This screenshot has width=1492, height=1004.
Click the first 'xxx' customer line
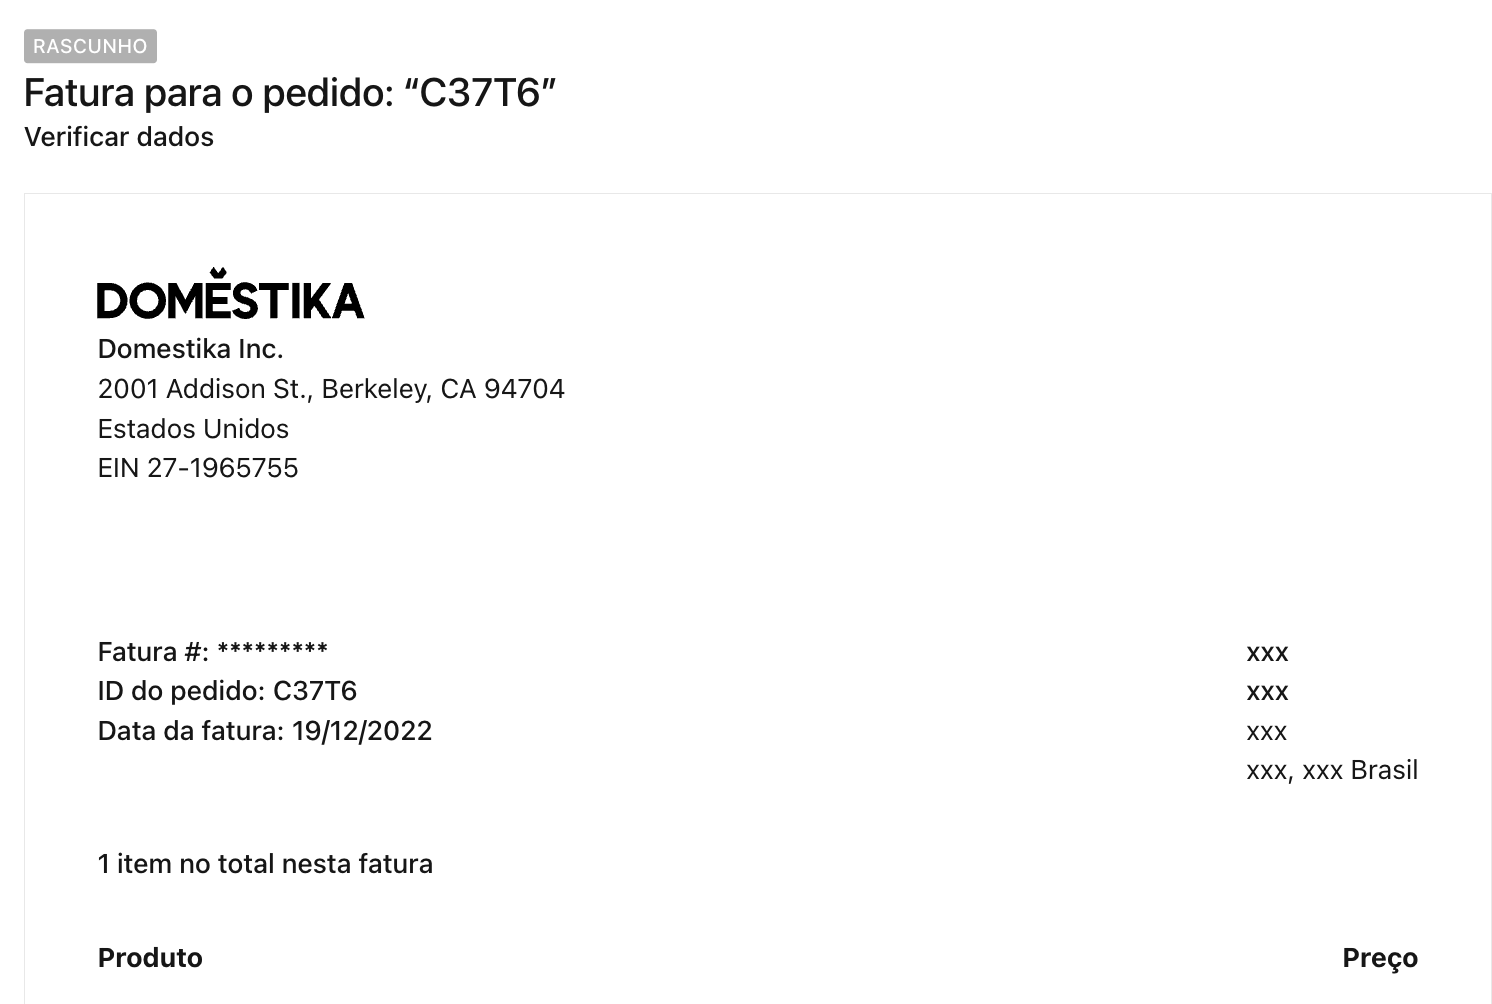1267,654
